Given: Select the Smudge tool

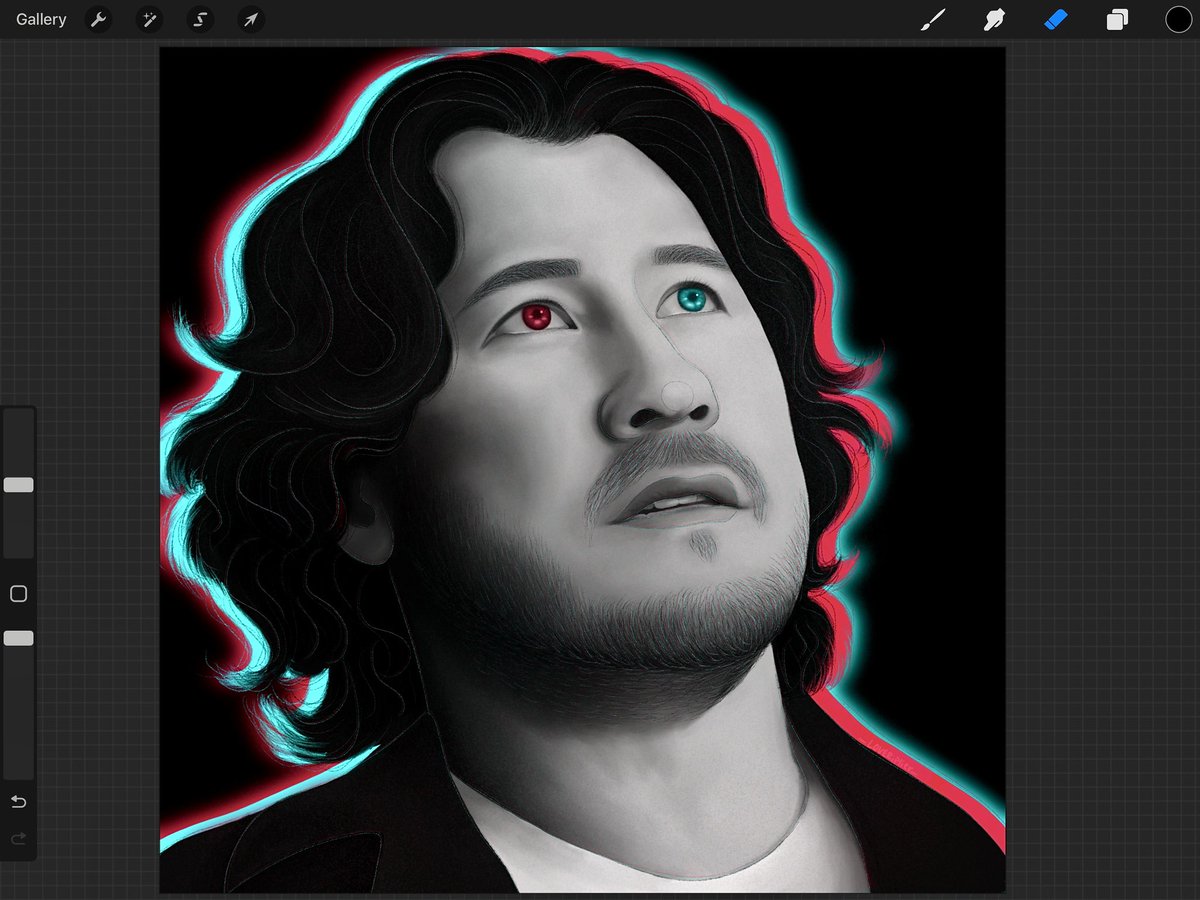Looking at the screenshot, I should (994, 19).
